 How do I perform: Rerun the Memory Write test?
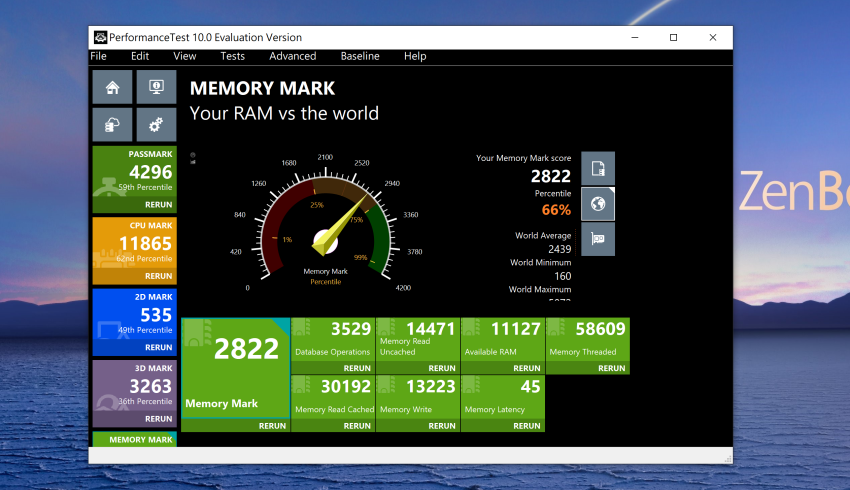point(442,426)
